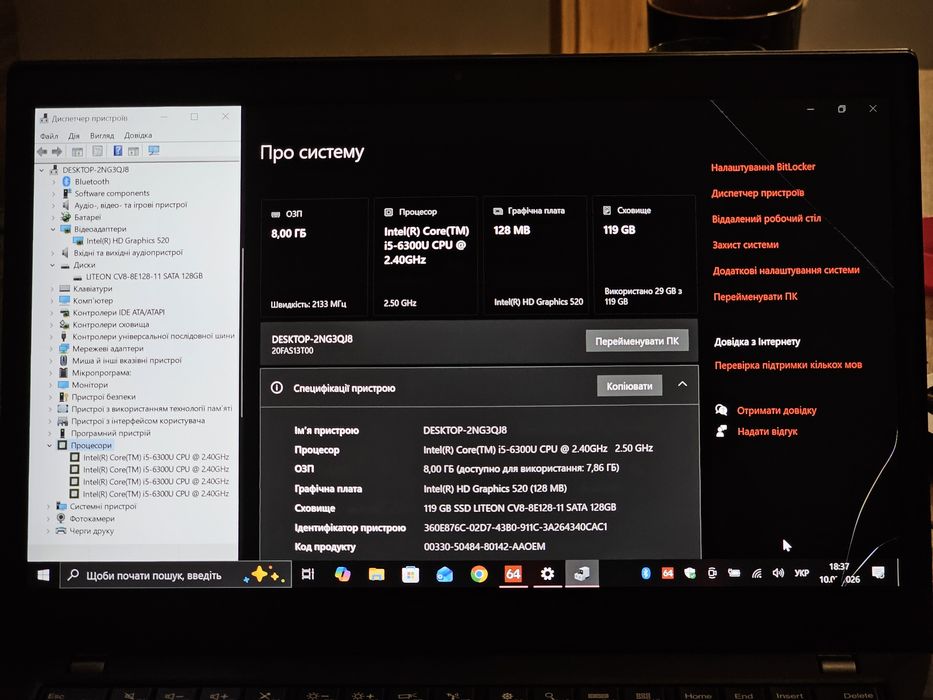Select the Черги друку tree item
This screenshot has width=933, height=700.
(x=91, y=531)
